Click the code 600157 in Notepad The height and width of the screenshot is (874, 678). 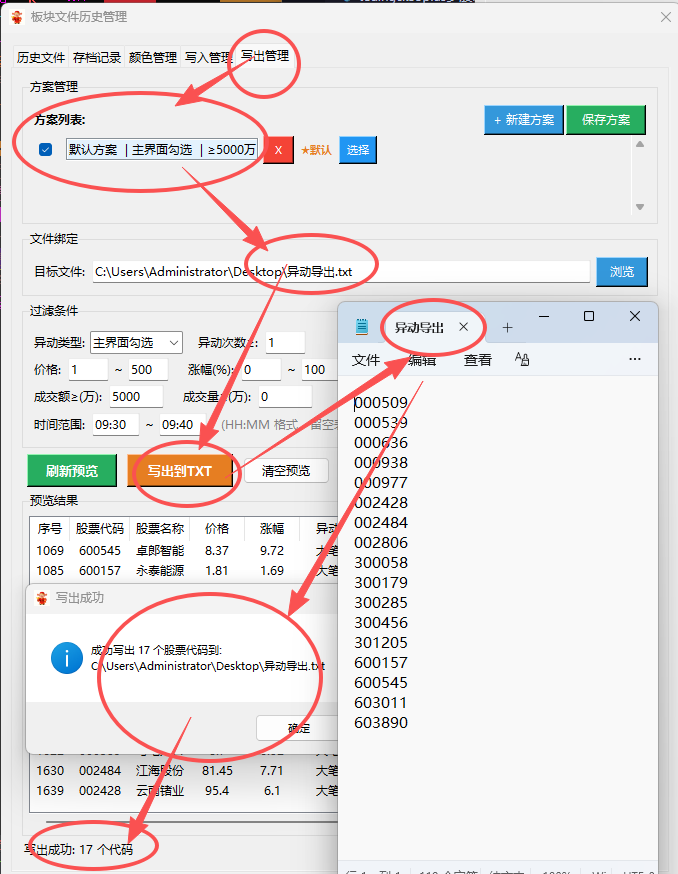(381, 663)
